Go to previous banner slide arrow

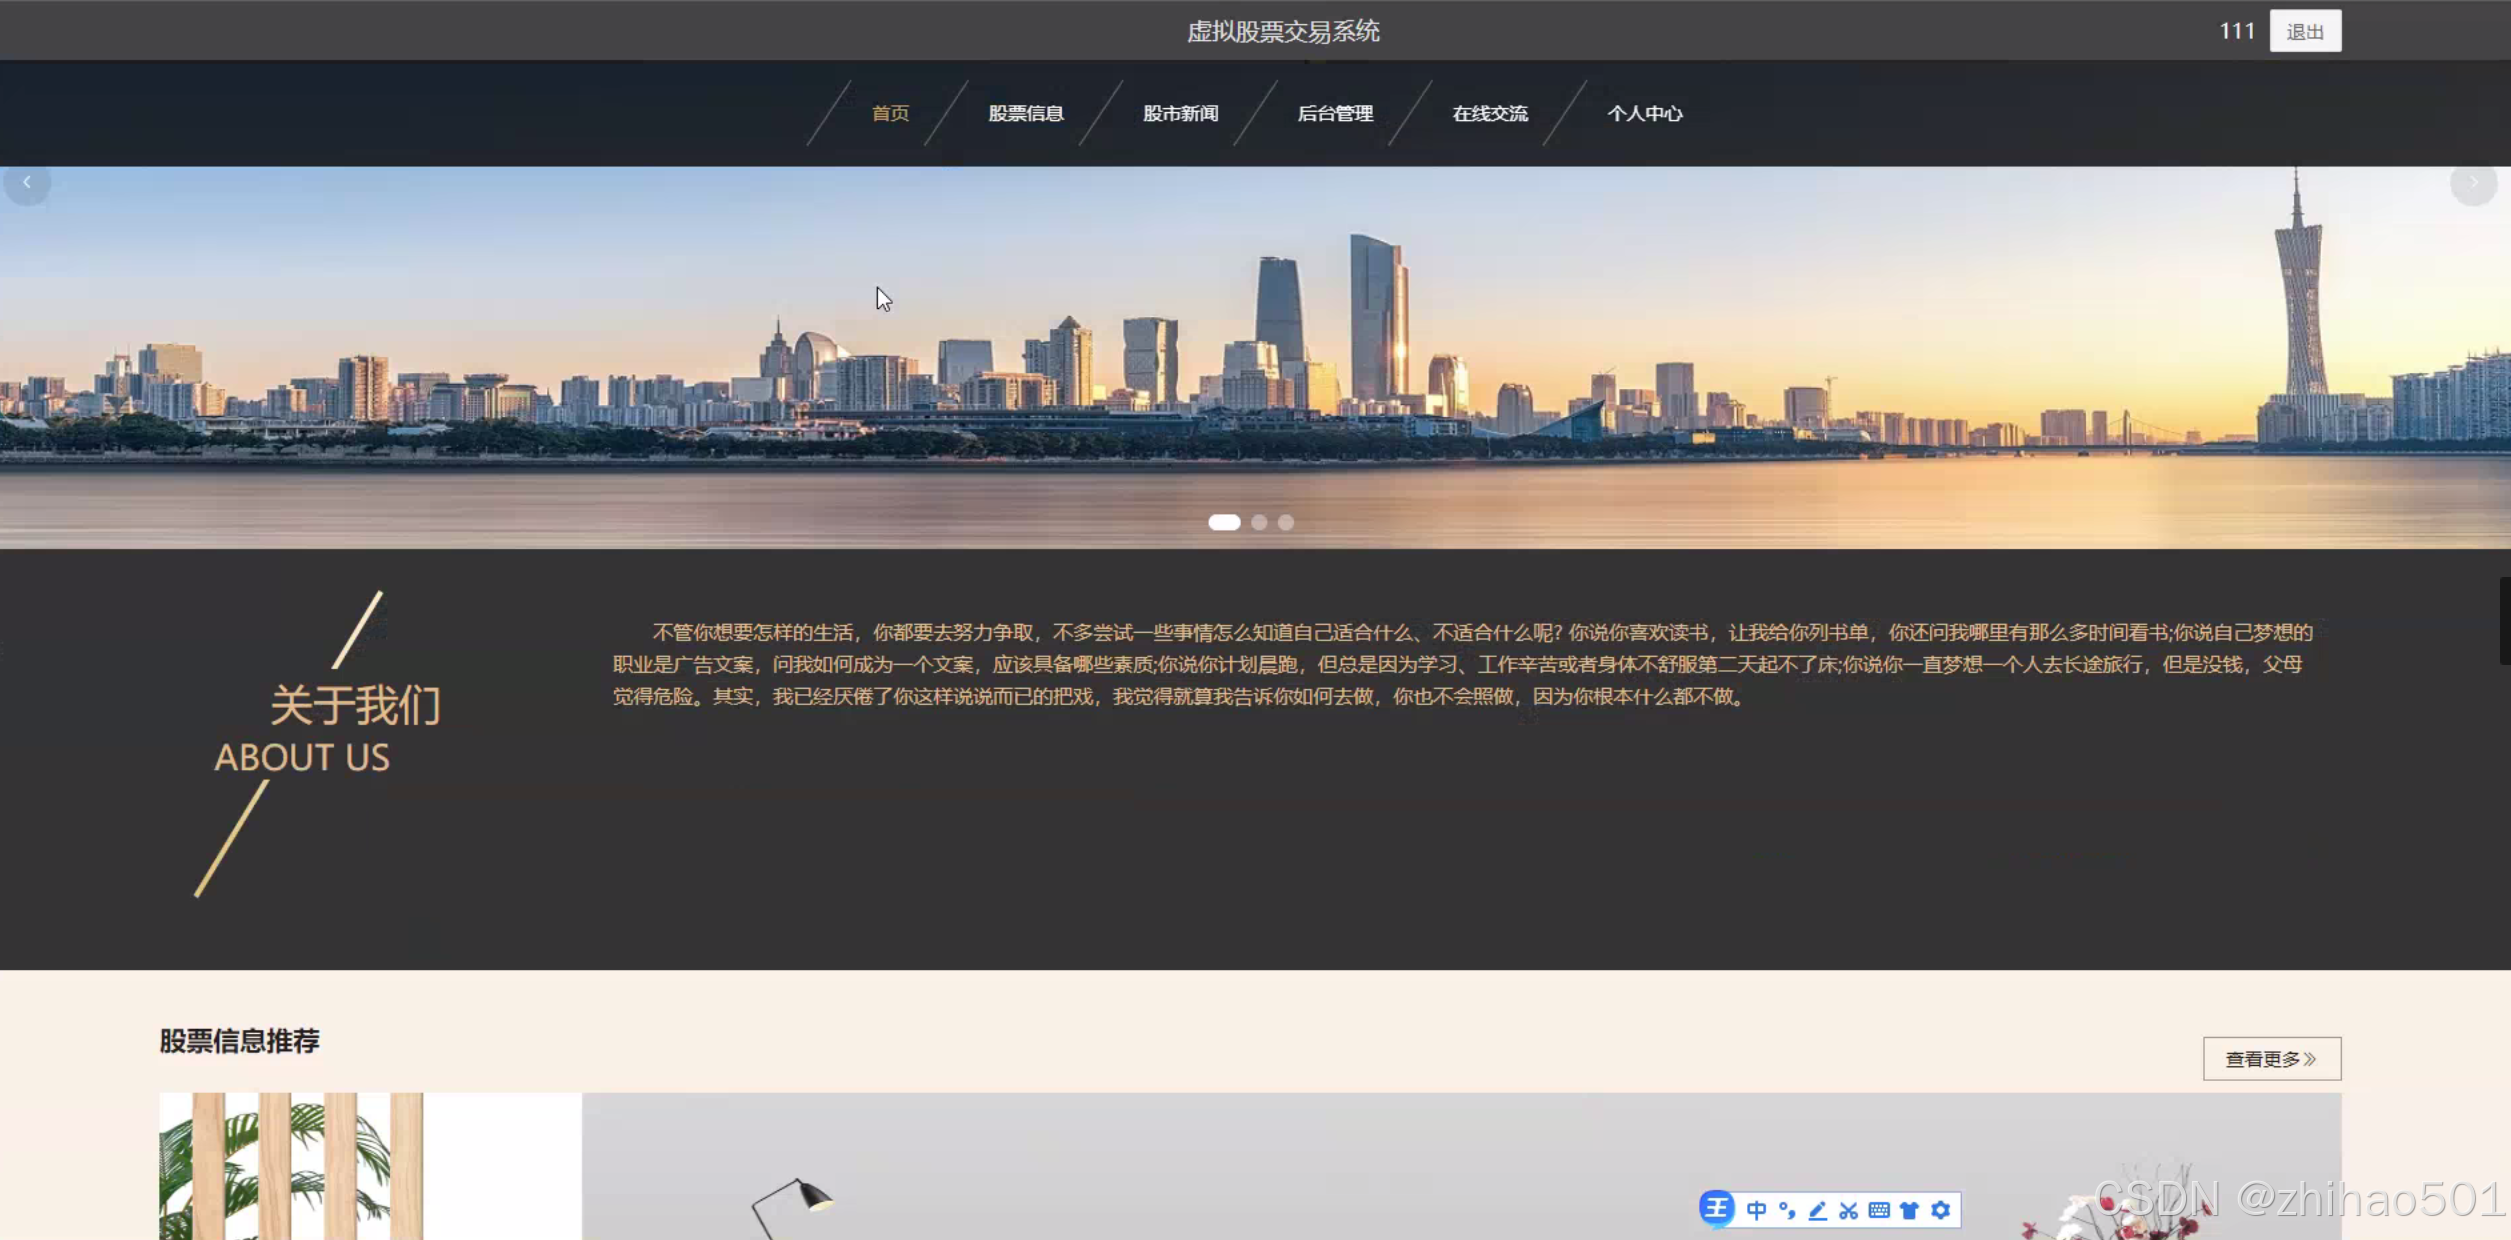click(27, 183)
